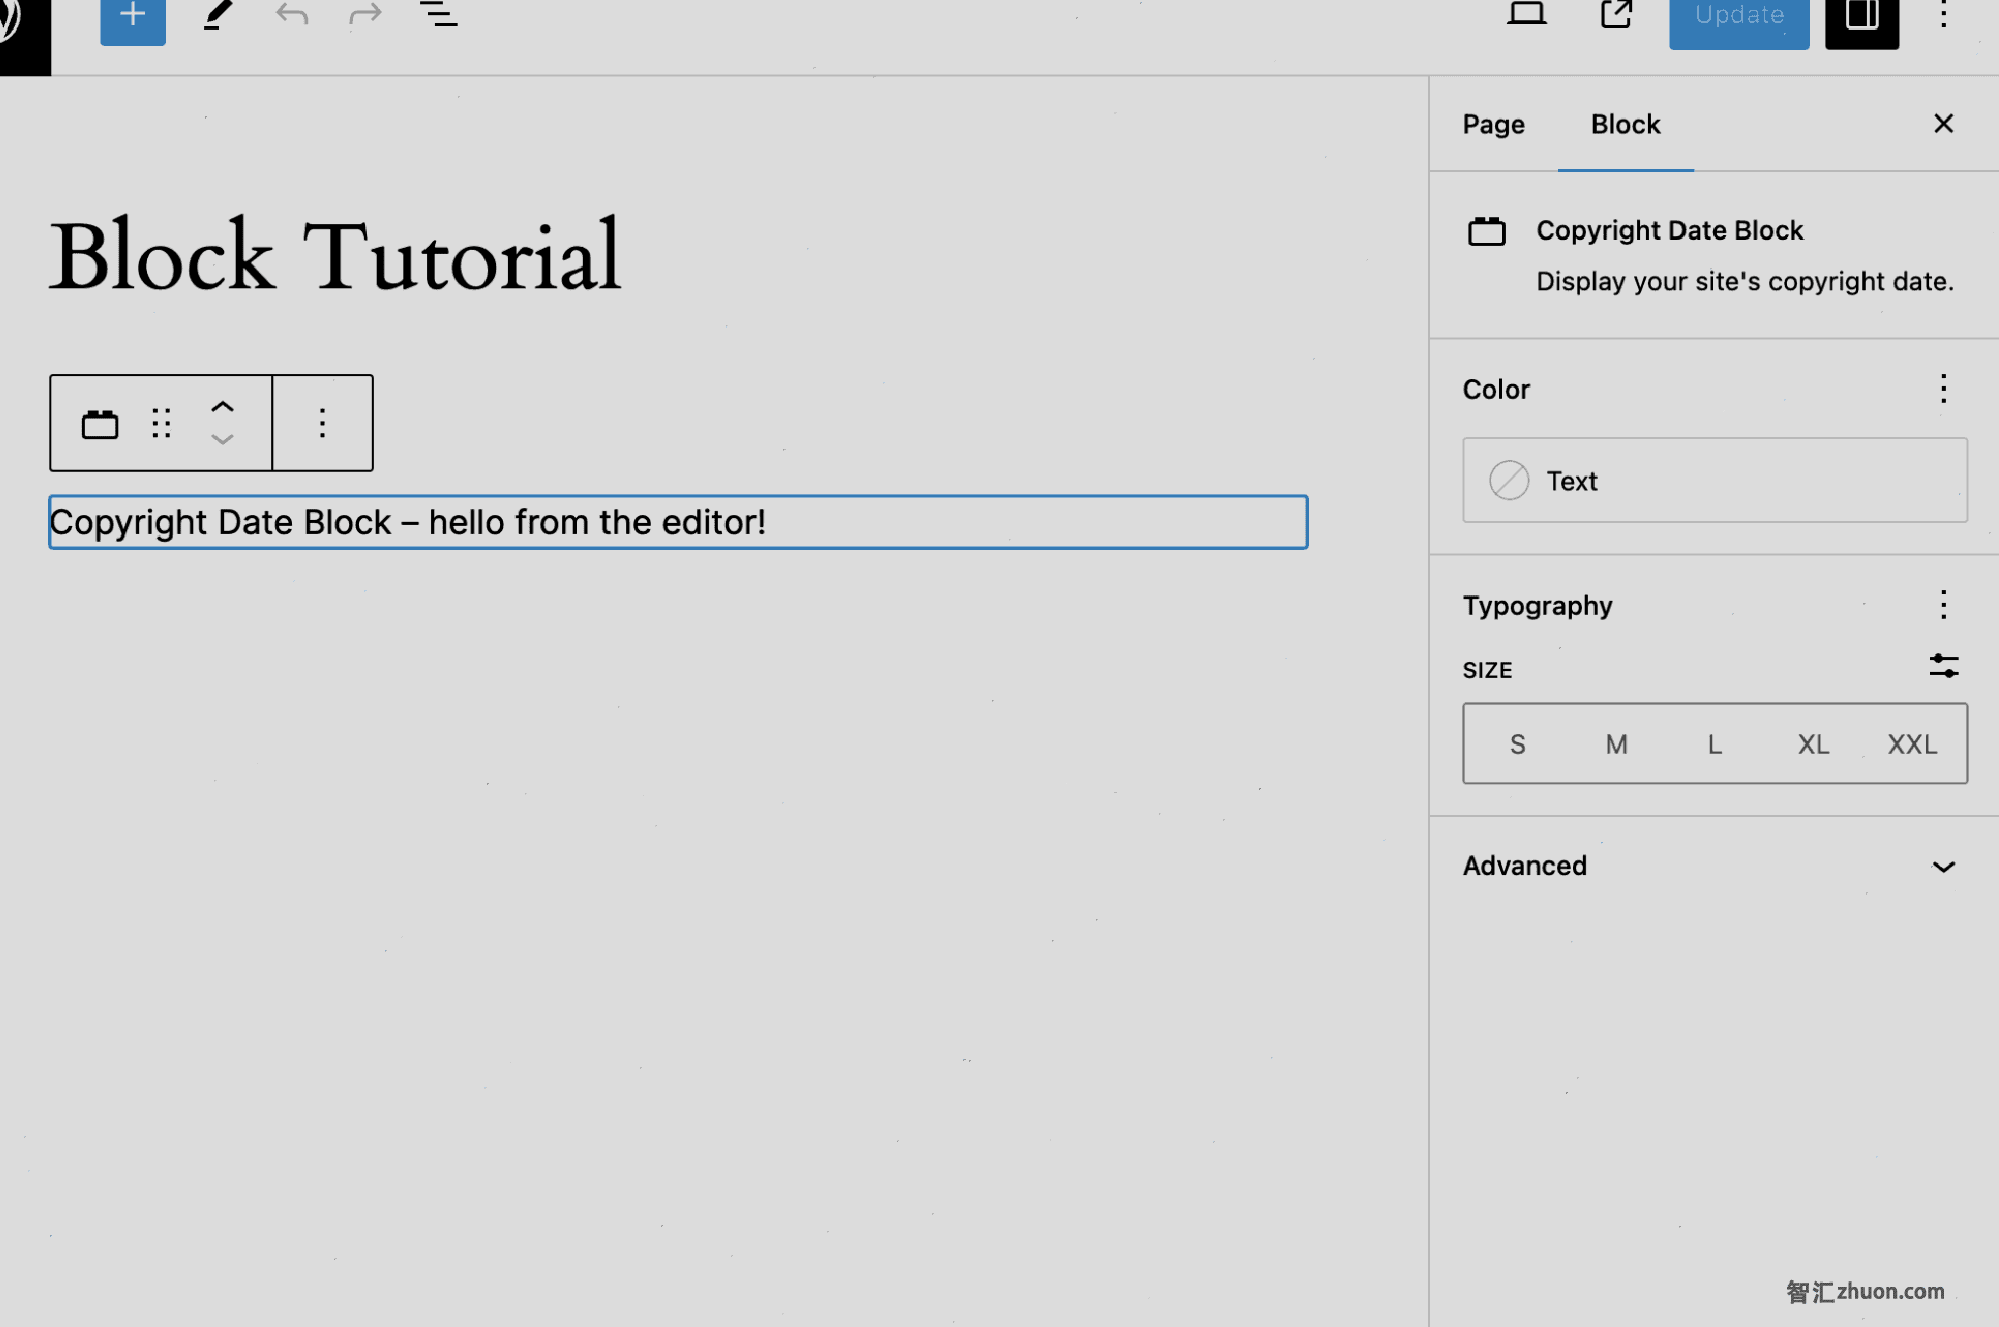Click the Color panel heading

pos(1495,389)
